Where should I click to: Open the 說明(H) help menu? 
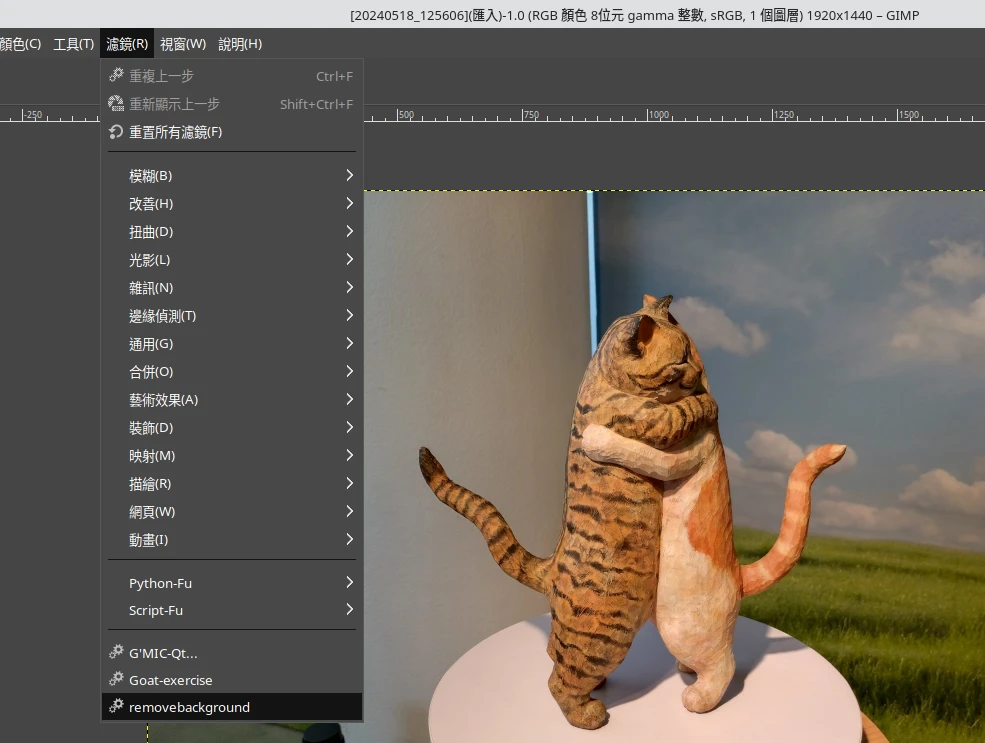pos(240,44)
